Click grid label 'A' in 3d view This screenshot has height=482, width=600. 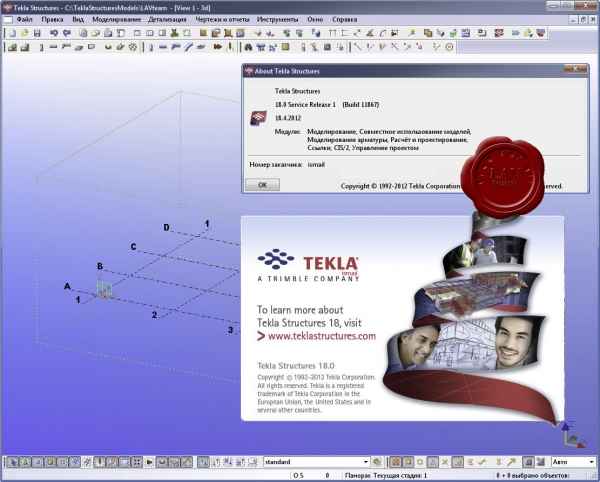[67, 286]
